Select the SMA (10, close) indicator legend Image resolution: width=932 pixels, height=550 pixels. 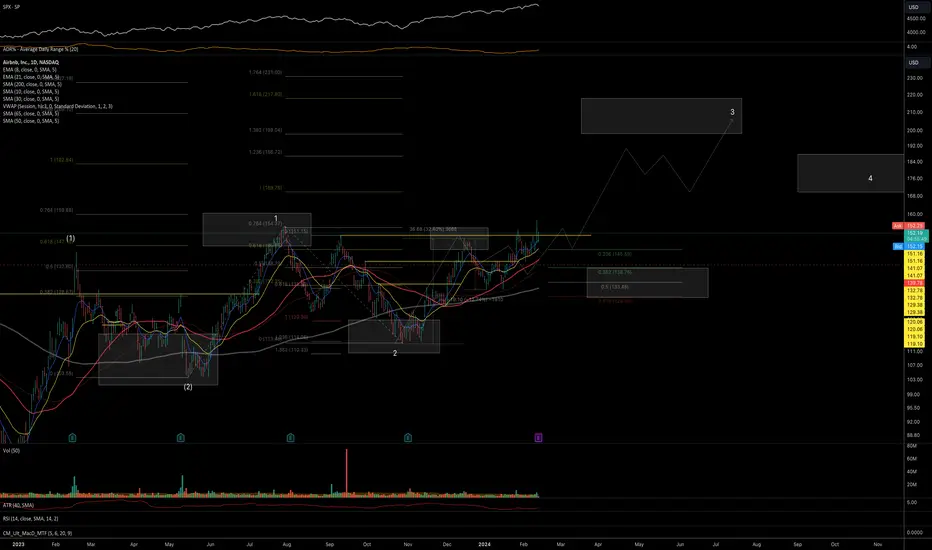31,92
